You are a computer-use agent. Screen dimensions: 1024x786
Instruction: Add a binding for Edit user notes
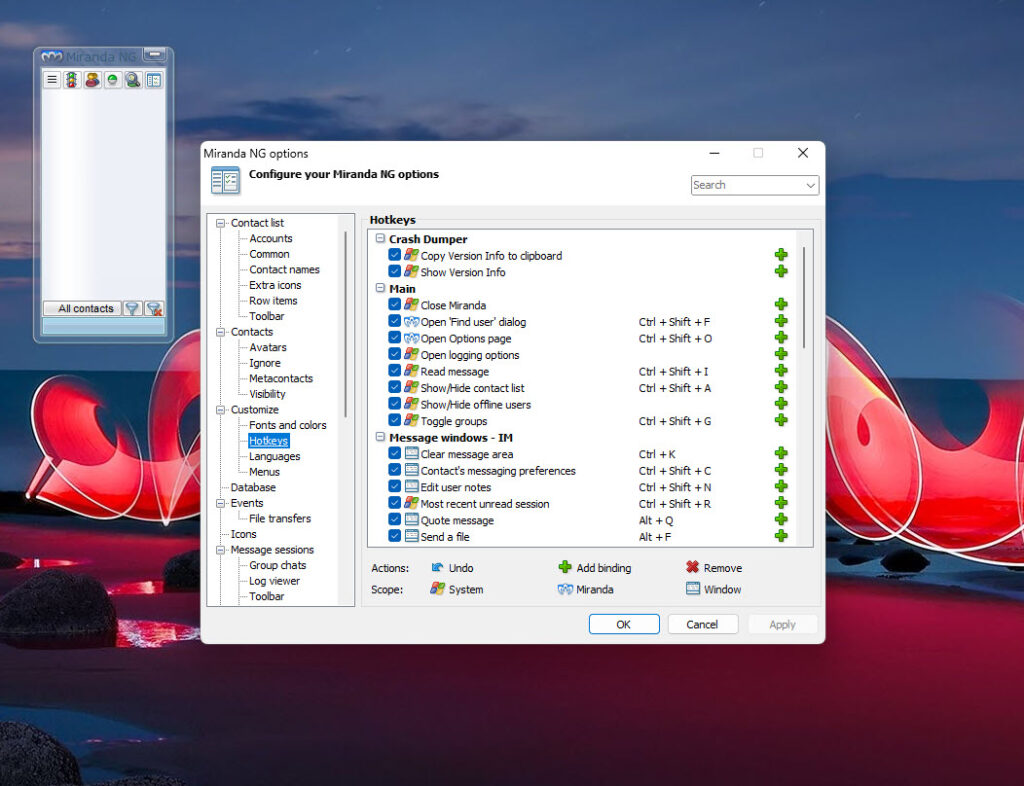[781, 486]
